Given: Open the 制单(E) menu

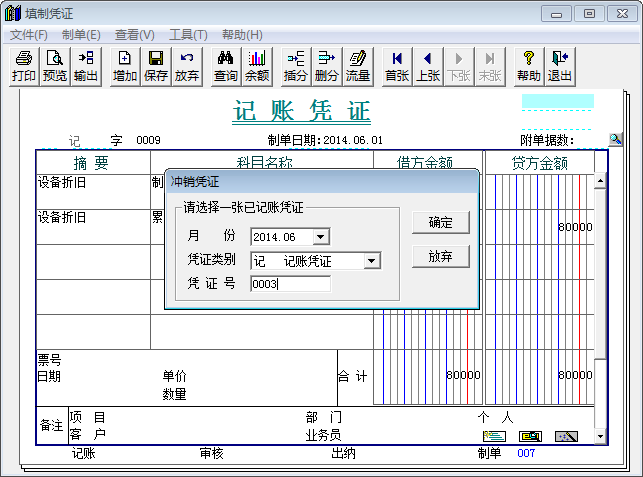Looking at the screenshot, I should [x=81, y=35].
